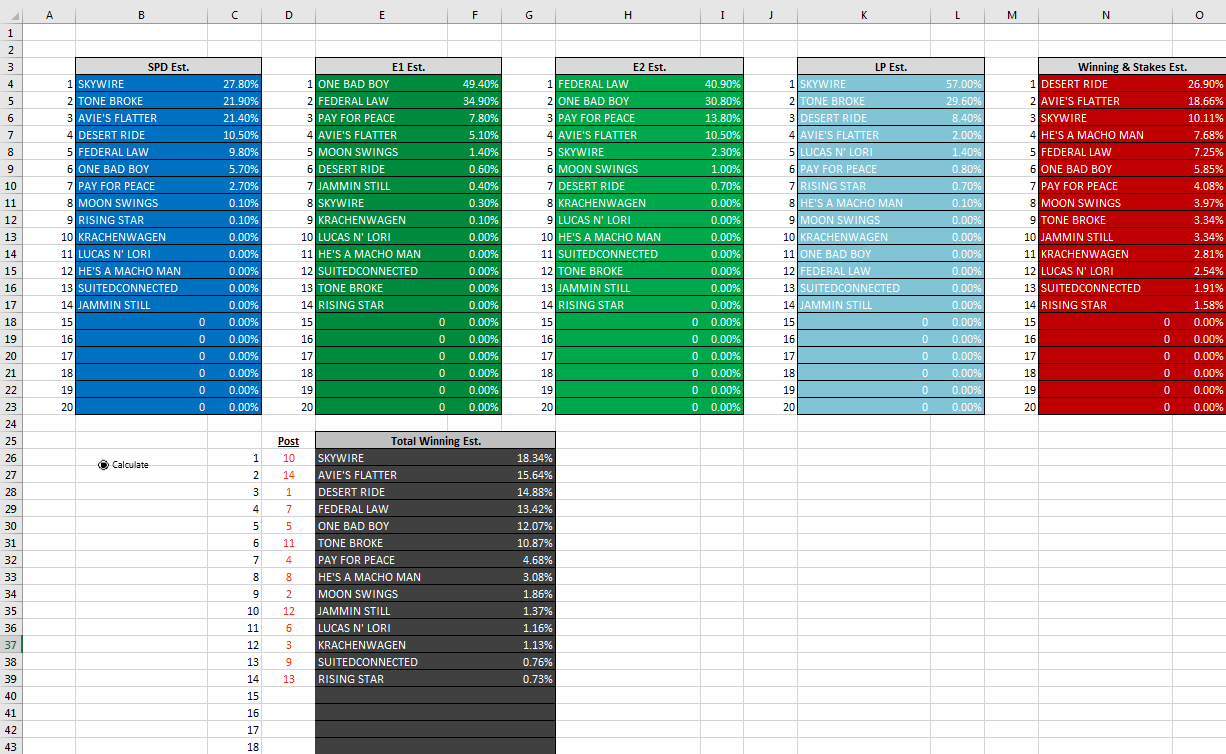Click the Total Winning Est. header cell
This screenshot has width=1226, height=754.
point(435,441)
